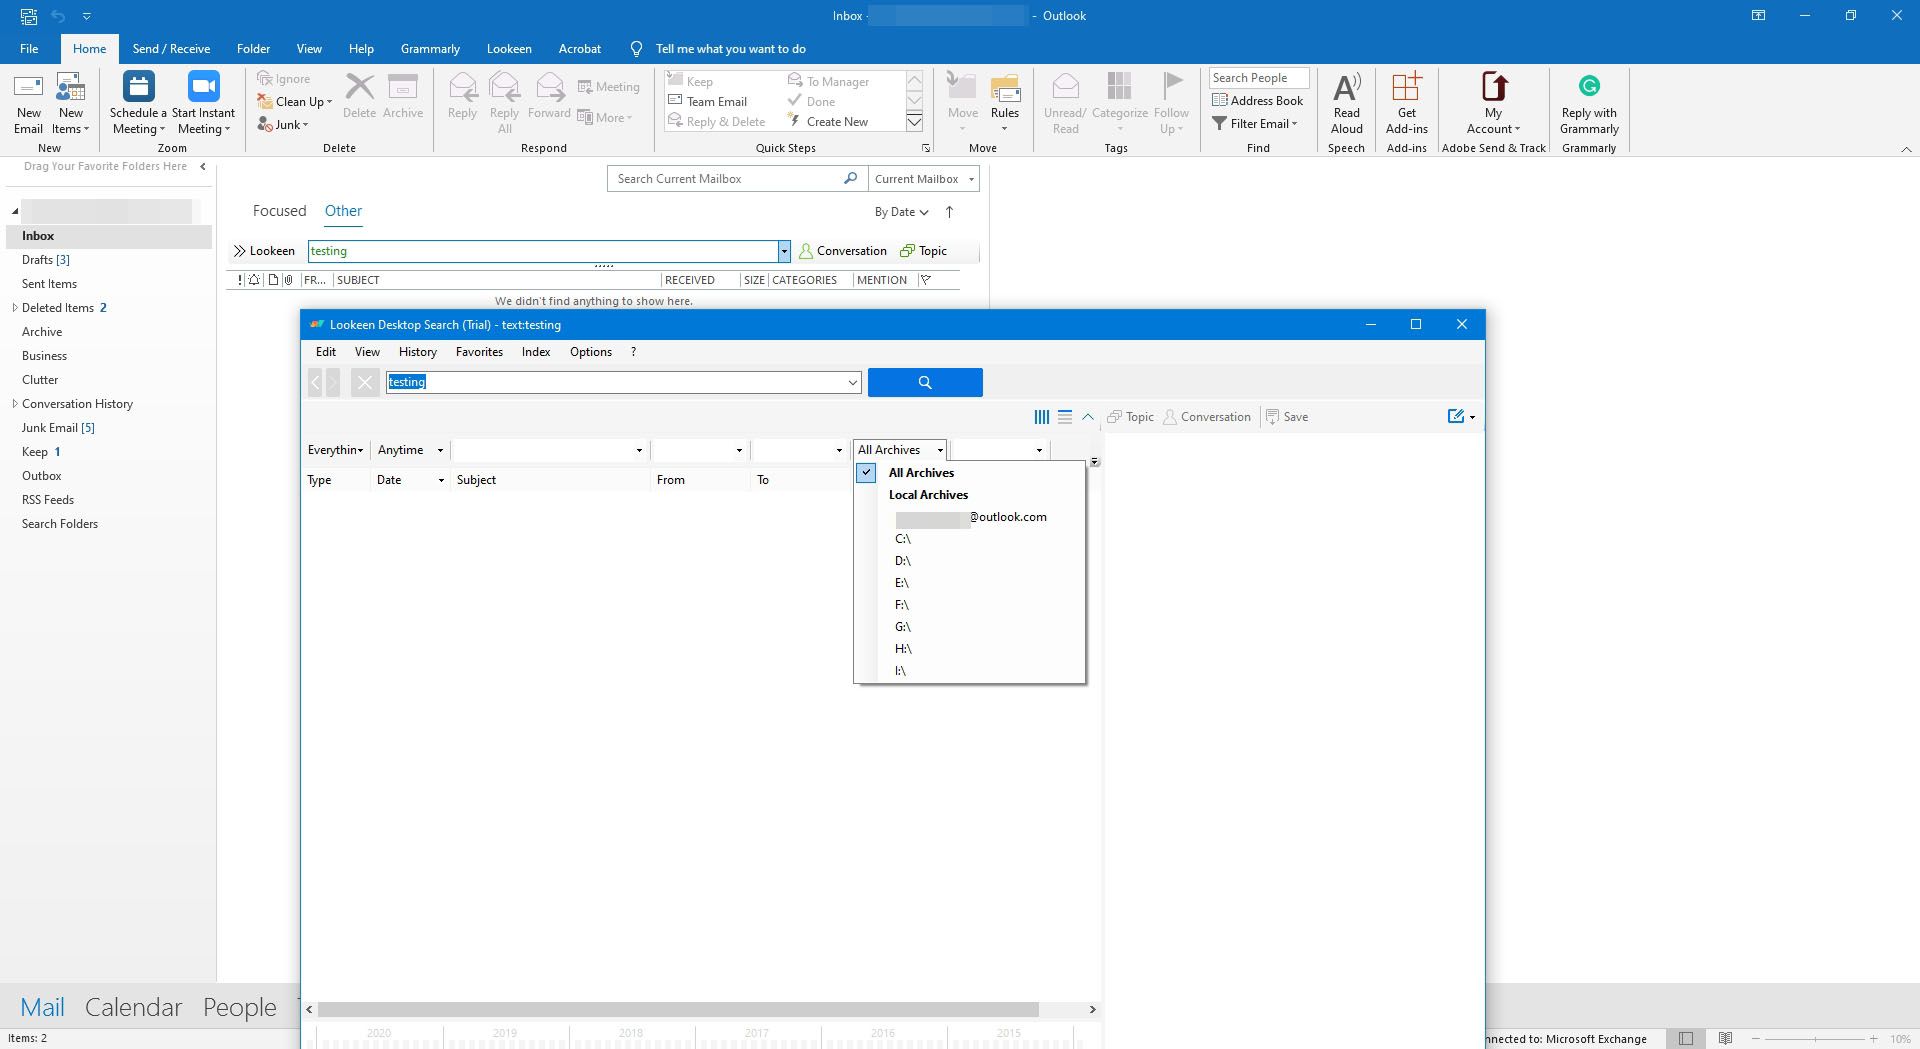Open the Lookeen Options menu
Image resolution: width=1920 pixels, height=1049 pixels.
[591, 352]
